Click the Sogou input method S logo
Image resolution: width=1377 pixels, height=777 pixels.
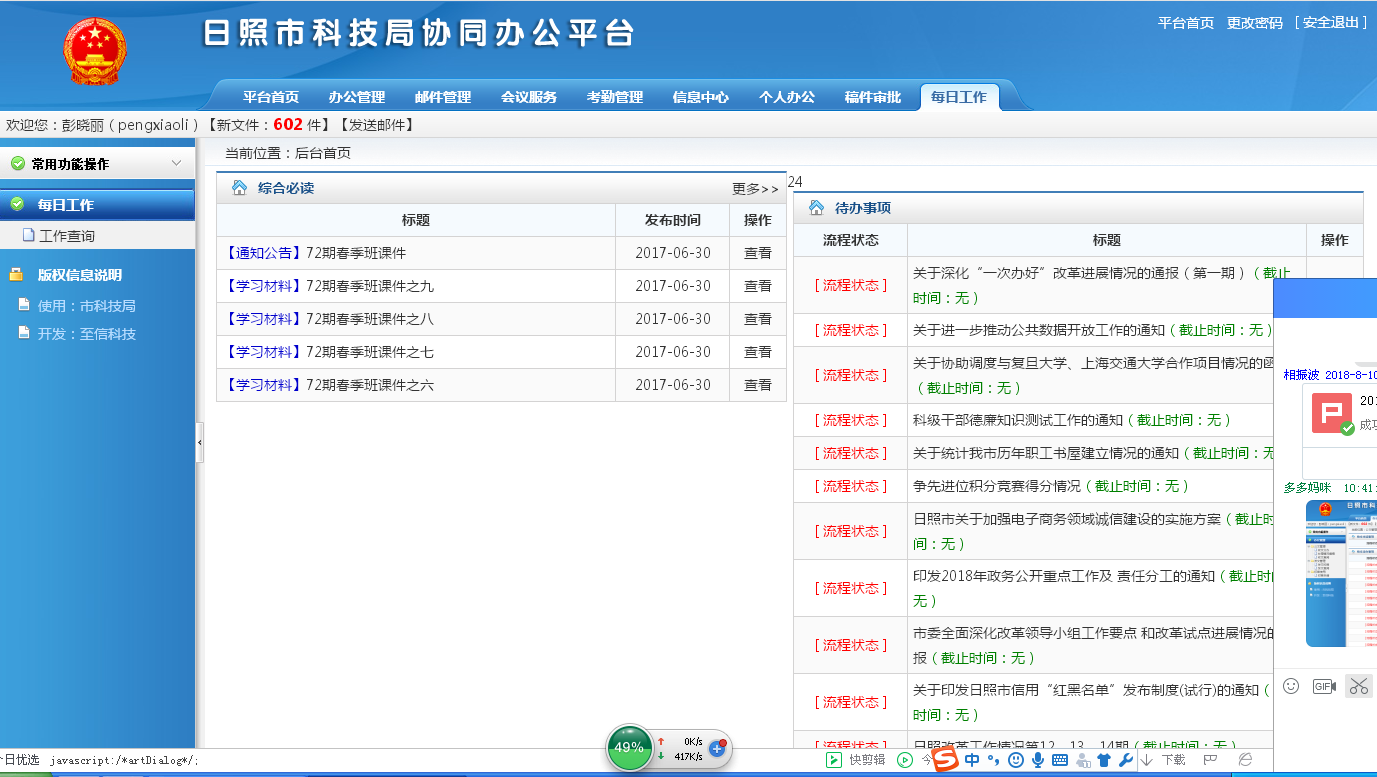coord(945,760)
